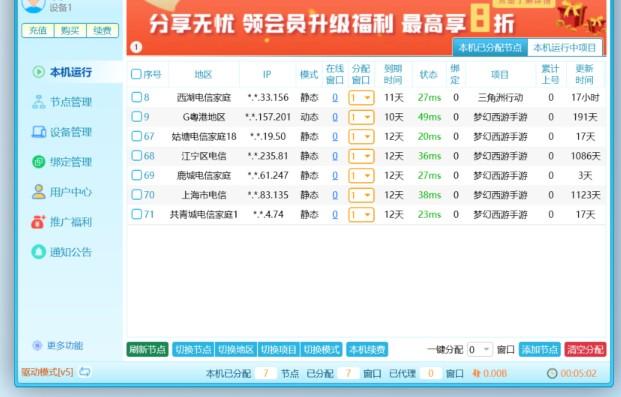
Task: Open 绑定管理 sidebar entry
Action: pos(62,162)
